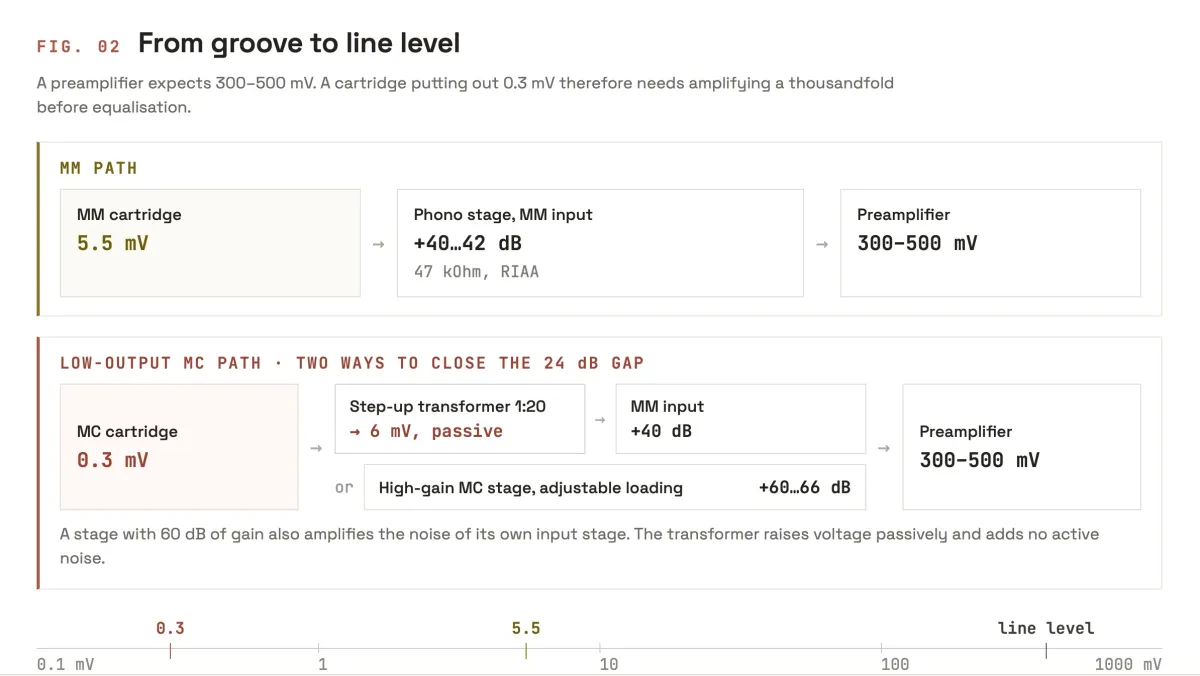Click the MM input +40 dB box
Screen dimensions: 1200x676
pyautogui.click(x=741, y=419)
